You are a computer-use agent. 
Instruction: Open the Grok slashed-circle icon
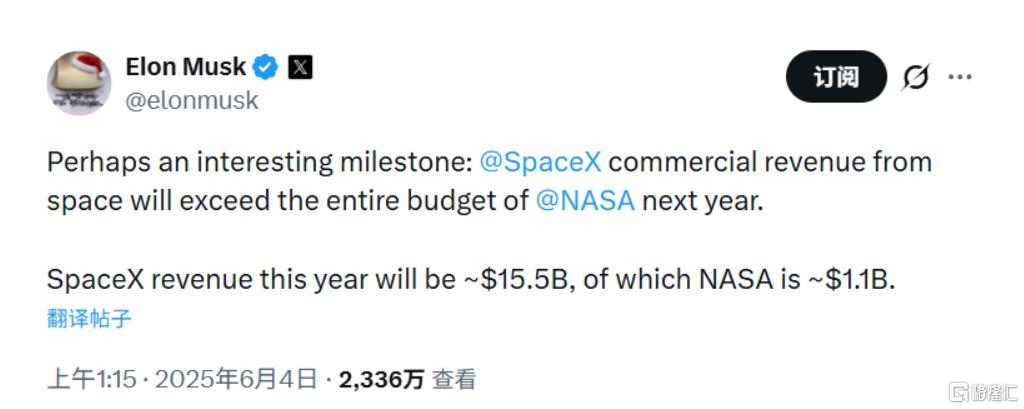(x=914, y=77)
